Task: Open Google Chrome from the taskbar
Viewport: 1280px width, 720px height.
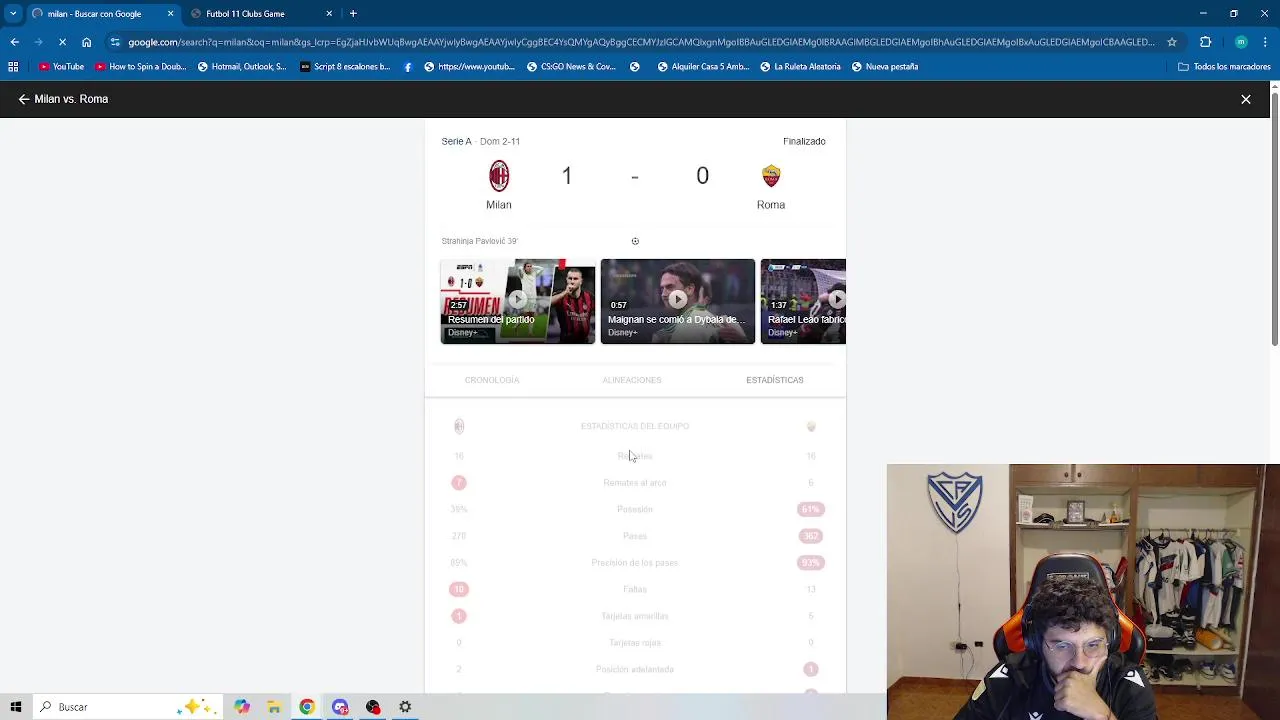Action: (x=307, y=707)
